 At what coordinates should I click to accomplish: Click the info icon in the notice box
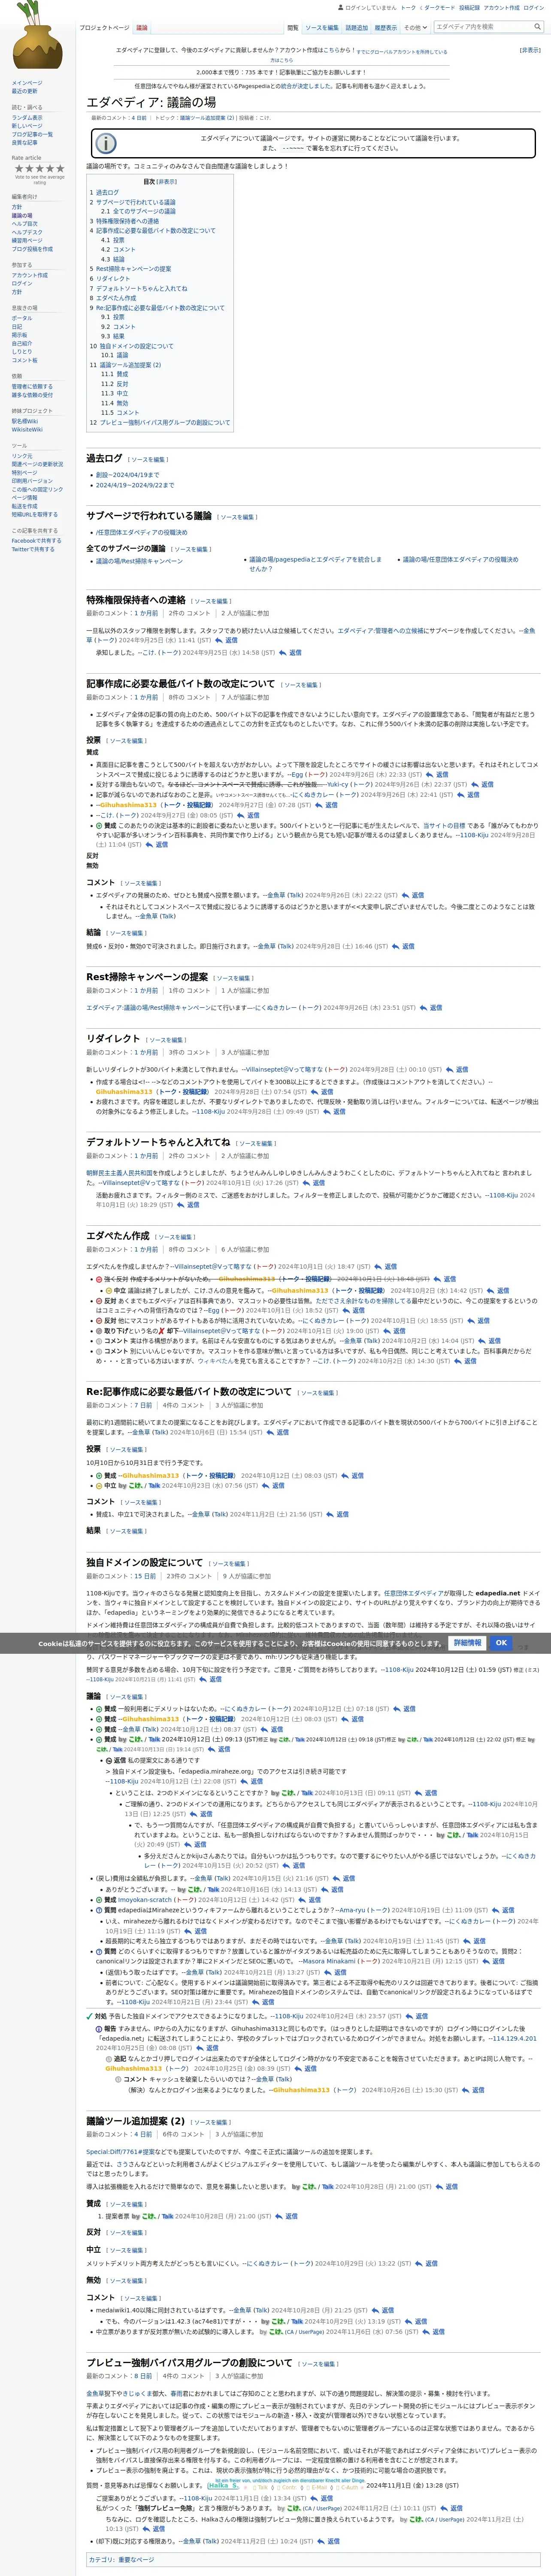pos(106,144)
